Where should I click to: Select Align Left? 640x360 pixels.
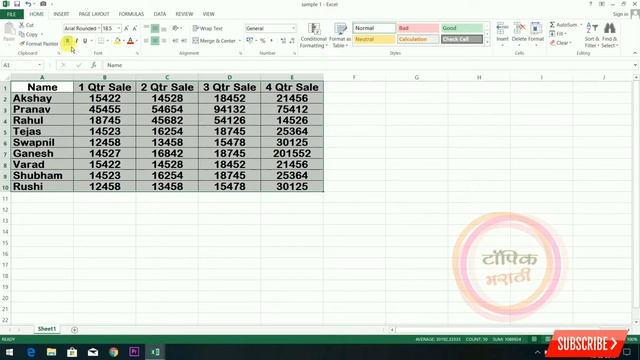tap(147, 41)
